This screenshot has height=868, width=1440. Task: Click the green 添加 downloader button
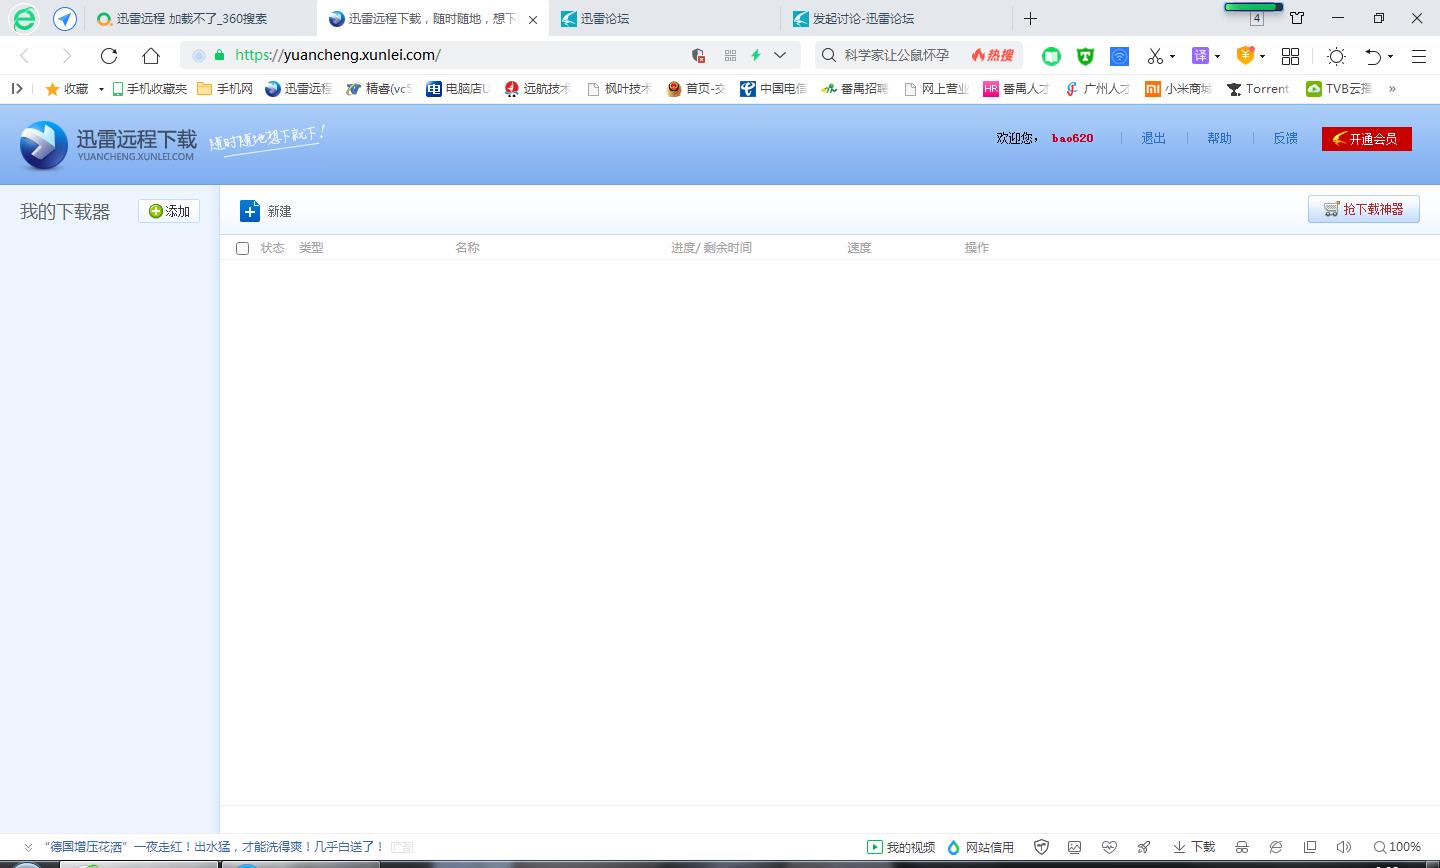click(169, 211)
